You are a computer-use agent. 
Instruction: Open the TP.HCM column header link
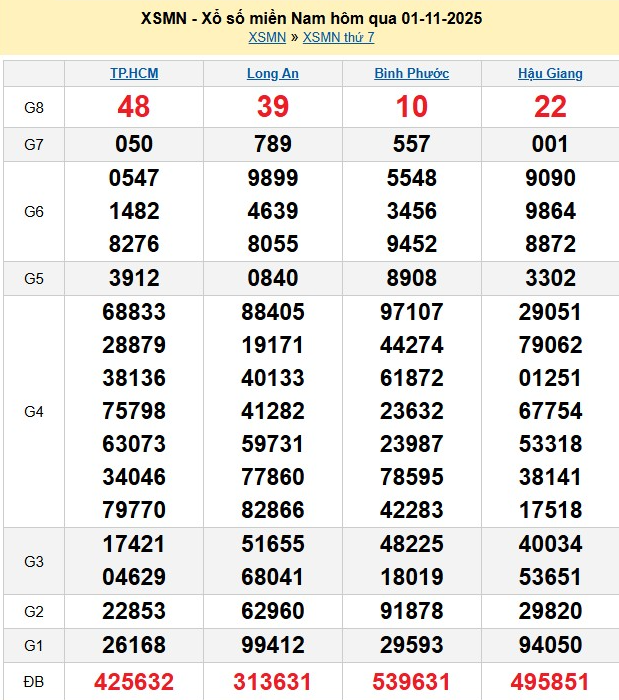tap(134, 74)
